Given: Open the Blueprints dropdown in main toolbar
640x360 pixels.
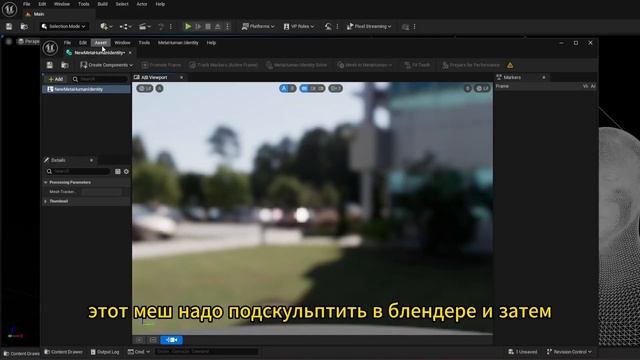Looking at the screenshot, I should (125, 27).
